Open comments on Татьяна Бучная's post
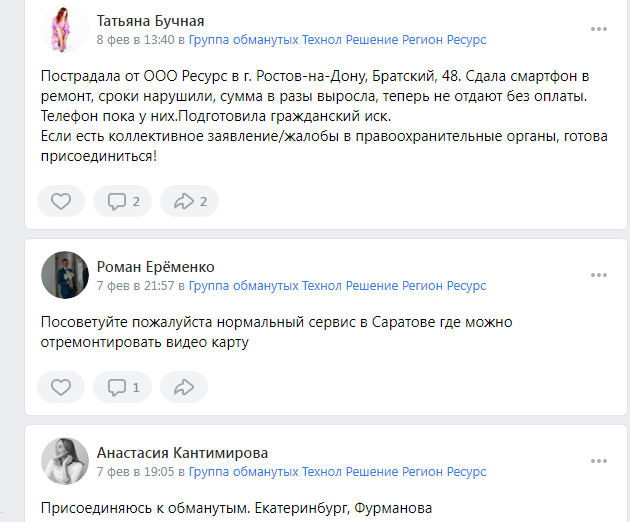Screen dimensions: 630x522 [x=122, y=201]
